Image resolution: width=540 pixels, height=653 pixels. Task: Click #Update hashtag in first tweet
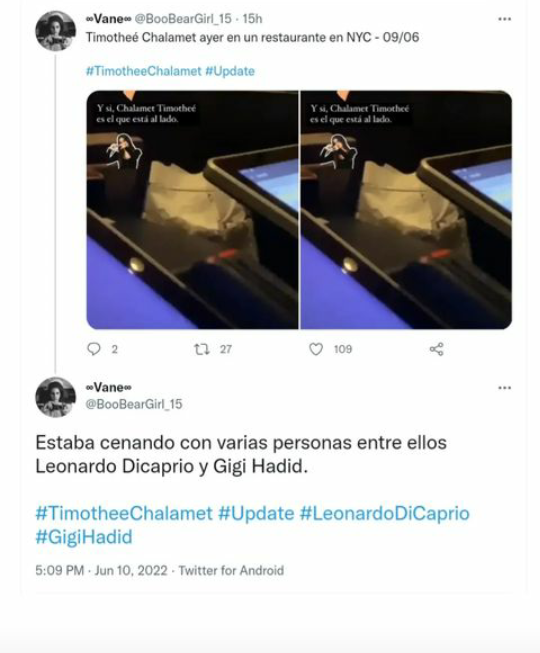[x=230, y=71]
